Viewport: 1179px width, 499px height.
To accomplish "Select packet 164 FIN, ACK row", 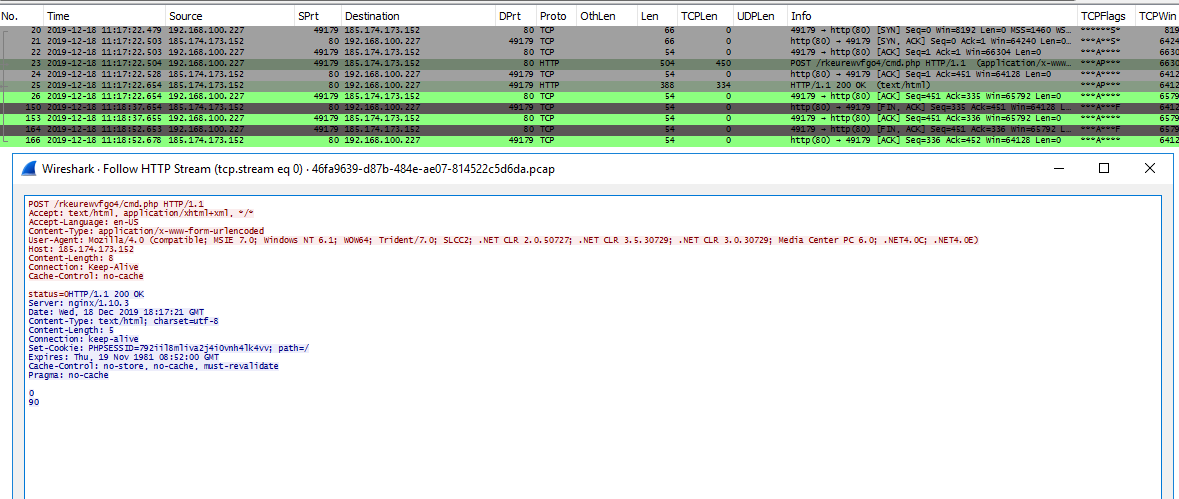I will (590, 129).
